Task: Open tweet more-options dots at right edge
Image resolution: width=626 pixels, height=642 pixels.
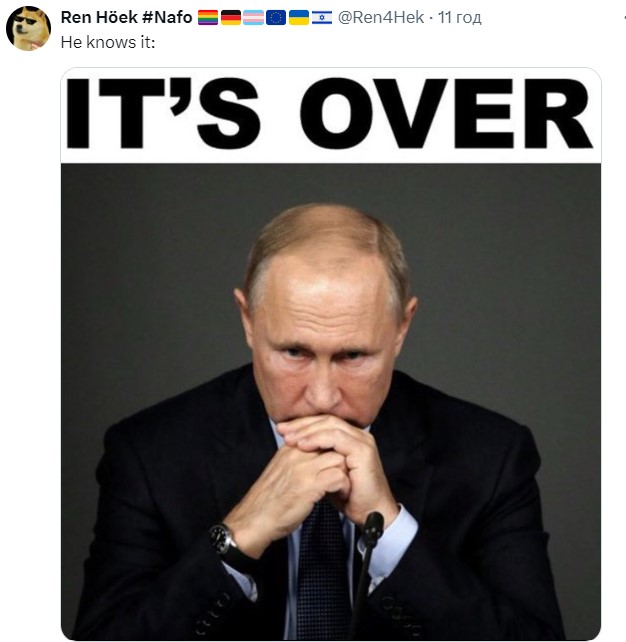Action: pos(624,18)
